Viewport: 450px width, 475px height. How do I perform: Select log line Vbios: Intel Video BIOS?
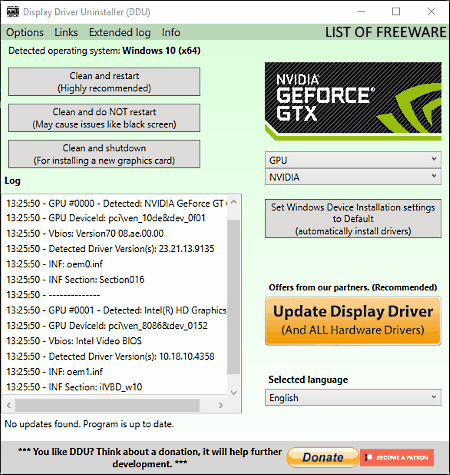74,341
